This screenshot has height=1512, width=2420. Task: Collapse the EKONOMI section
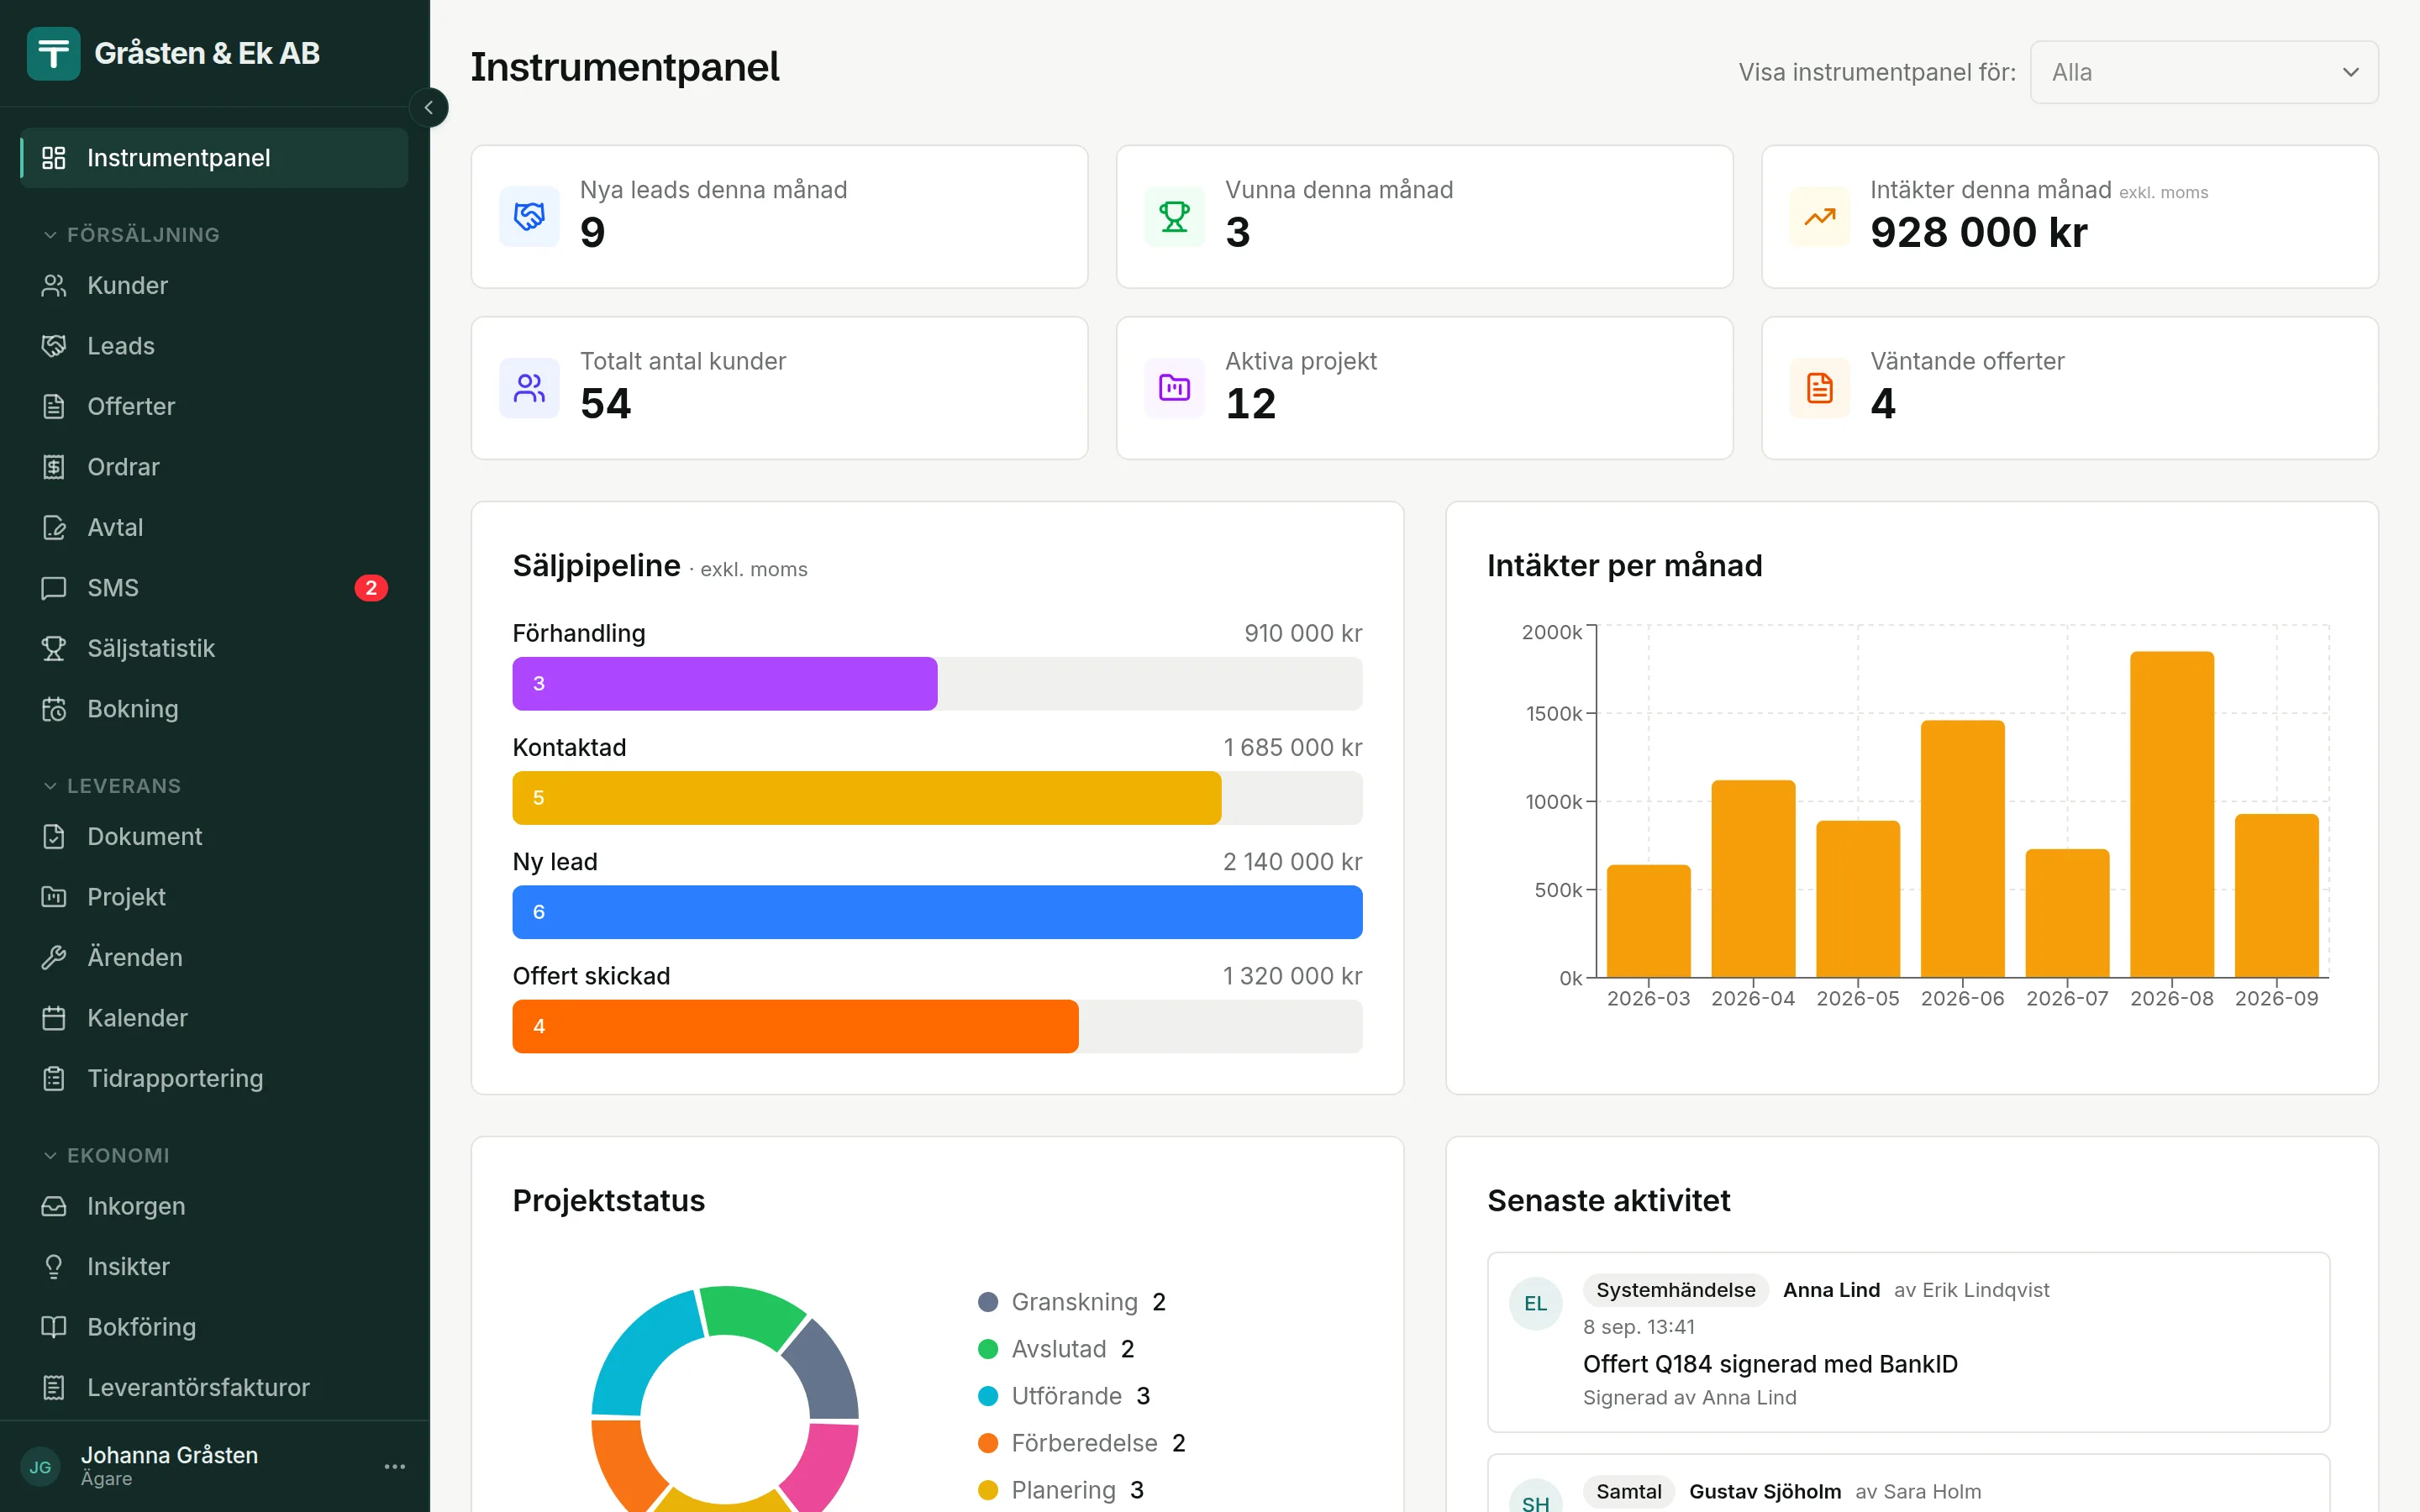(105, 1156)
